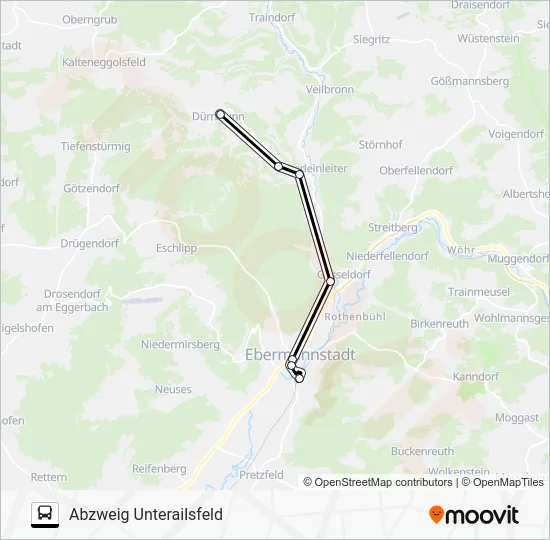Click the Streitberg place label

pyautogui.click(x=393, y=227)
